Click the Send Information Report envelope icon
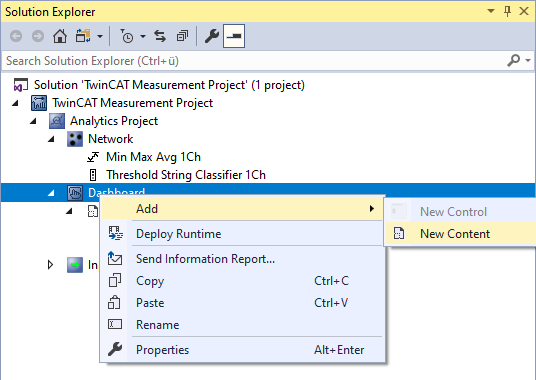This screenshot has width=536, height=380. [x=115, y=258]
